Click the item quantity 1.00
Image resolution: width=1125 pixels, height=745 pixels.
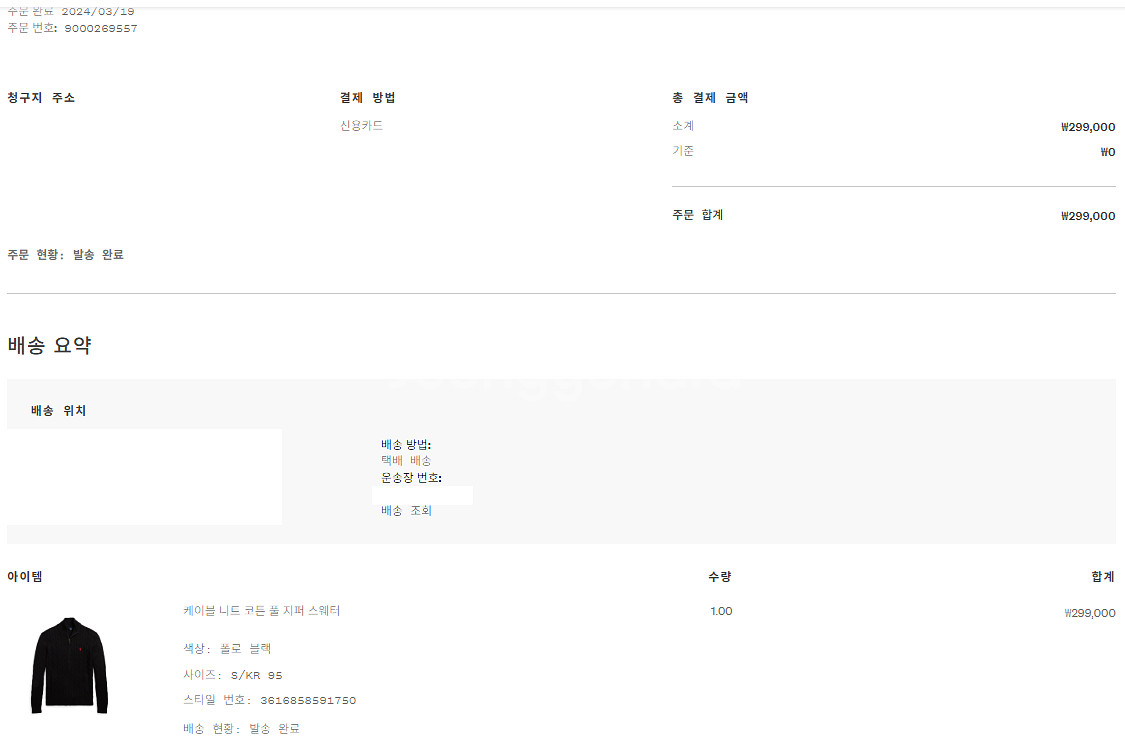pyautogui.click(x=721, y=611)
